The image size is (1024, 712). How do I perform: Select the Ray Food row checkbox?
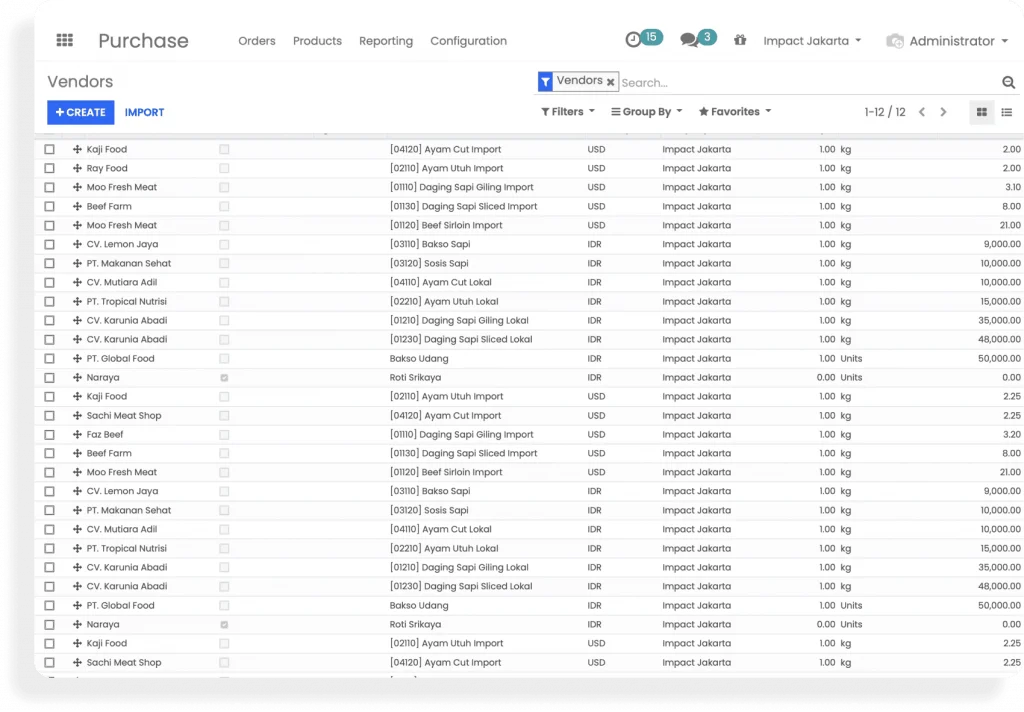pos(50,169)
